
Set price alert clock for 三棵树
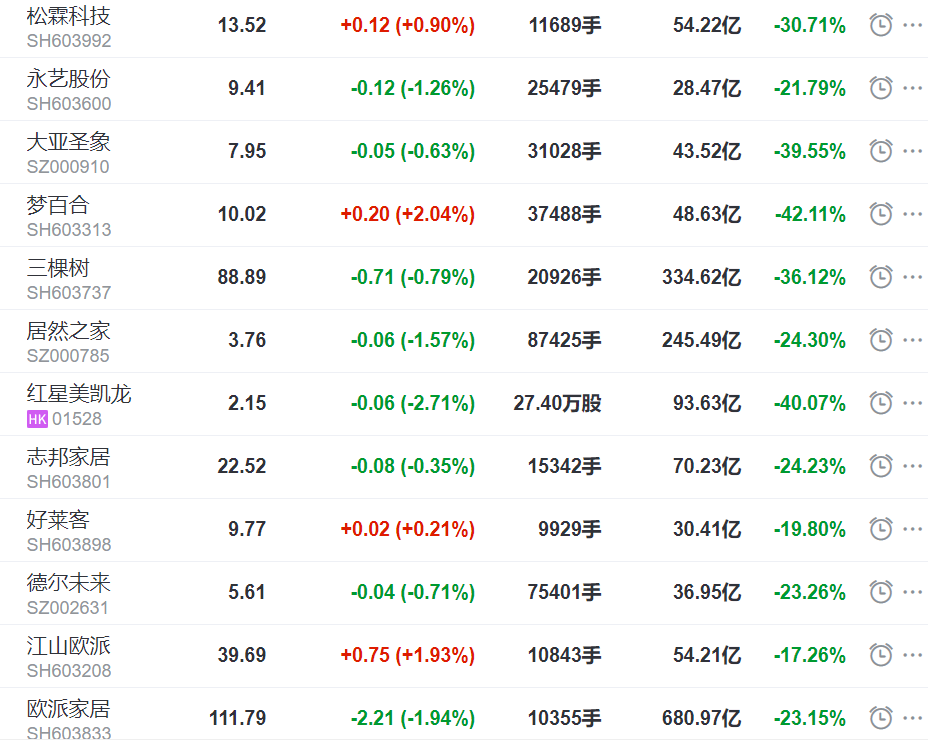tap(881, 276)
